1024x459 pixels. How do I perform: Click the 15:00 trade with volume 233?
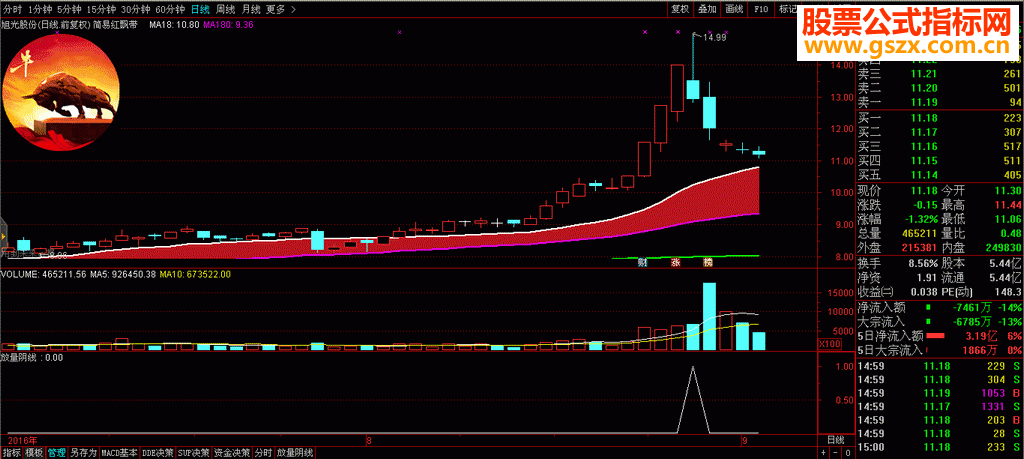[x=938, y=447]
